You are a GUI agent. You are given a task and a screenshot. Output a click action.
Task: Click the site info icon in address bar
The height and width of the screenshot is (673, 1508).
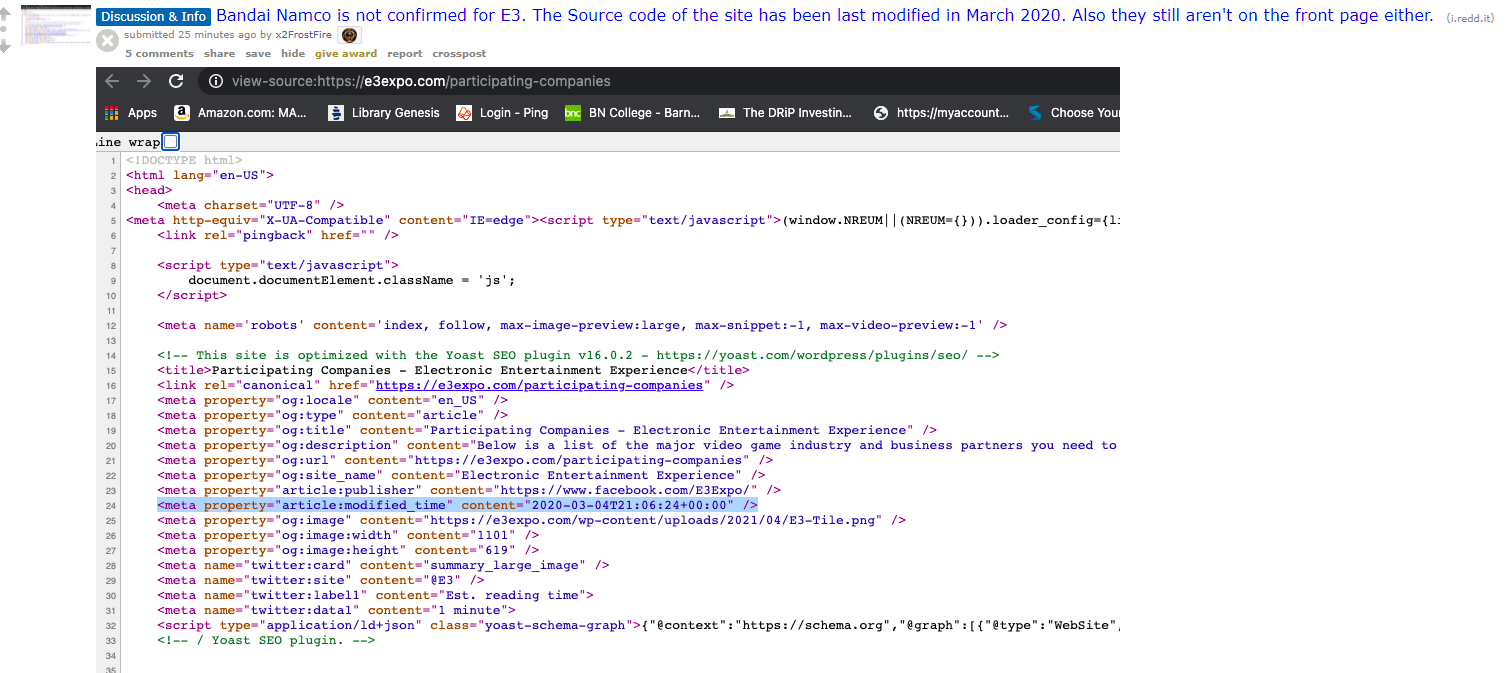[x=216, y=81]
